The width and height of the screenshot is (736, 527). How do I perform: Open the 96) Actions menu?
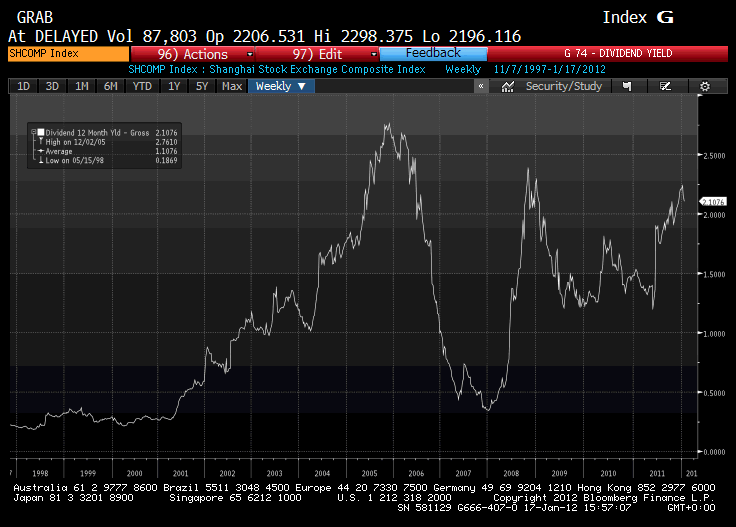[192, 54]
